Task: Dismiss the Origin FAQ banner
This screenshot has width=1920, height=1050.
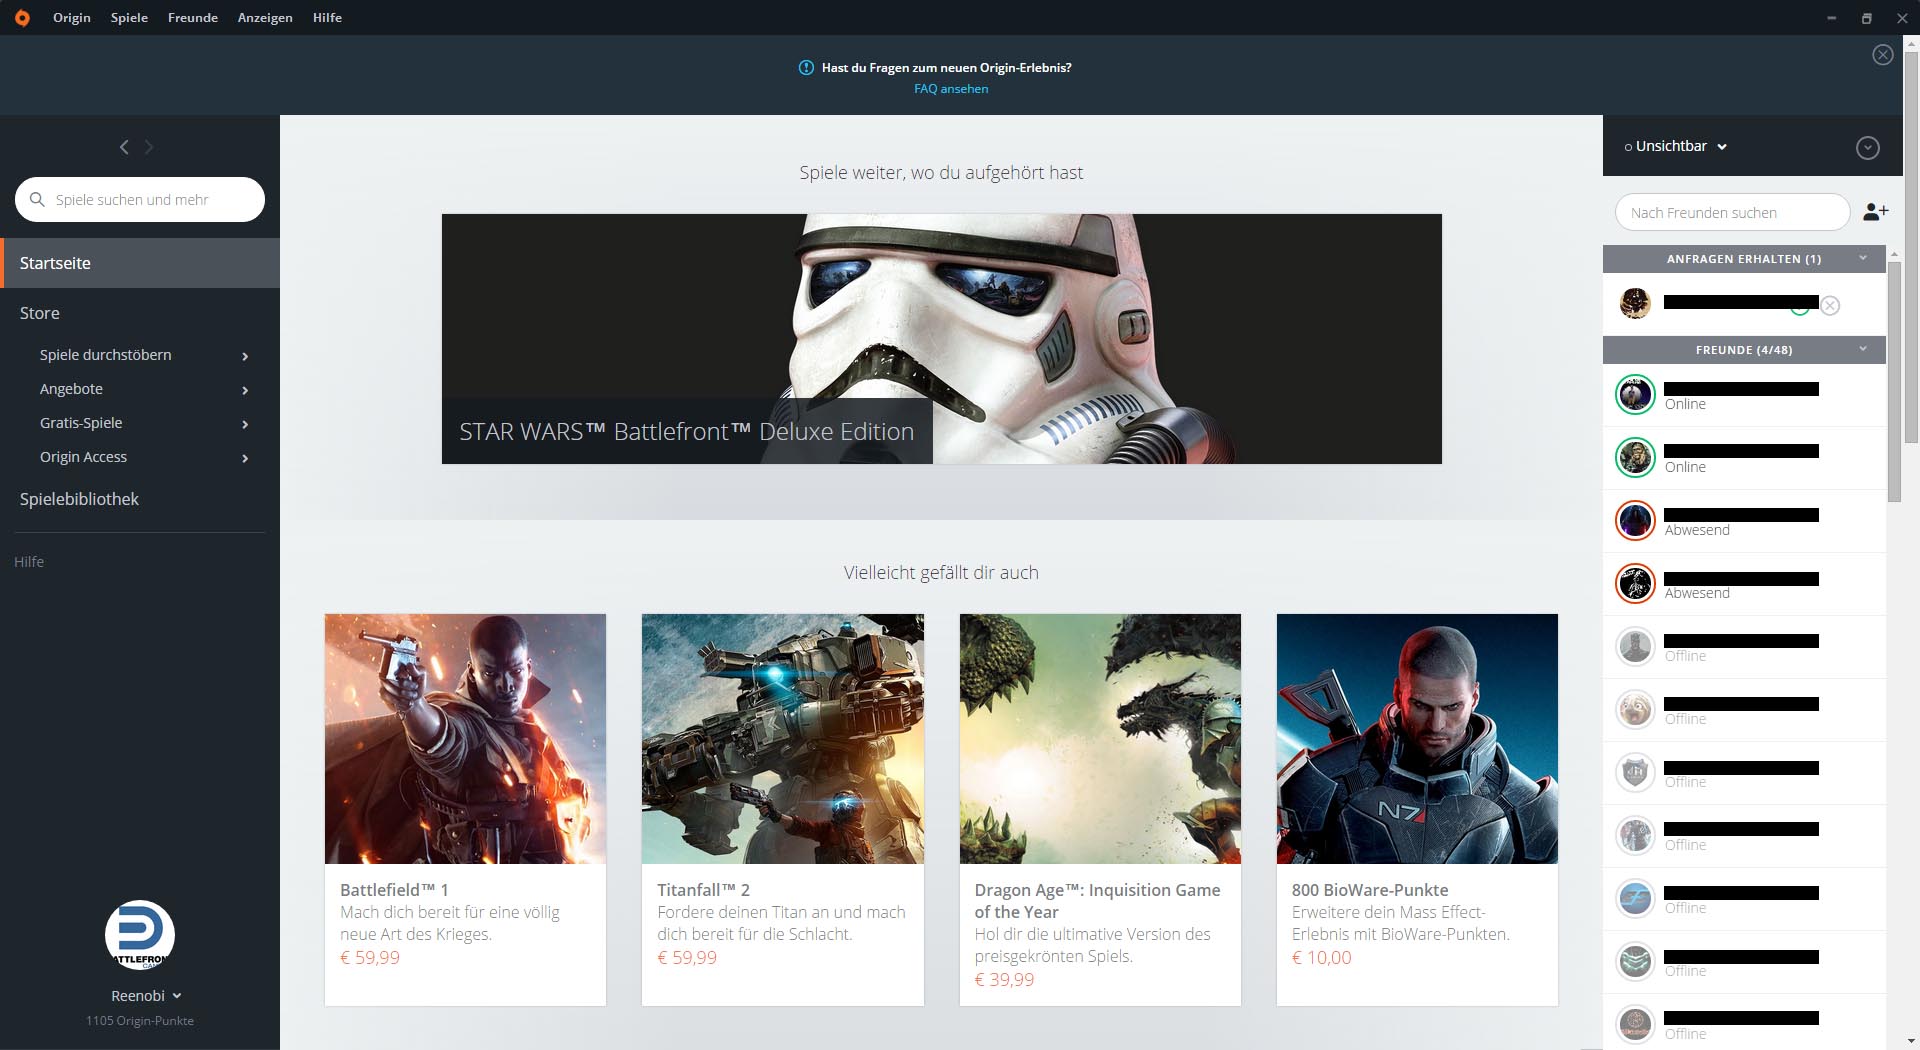Action: [x=1882, y=55]
